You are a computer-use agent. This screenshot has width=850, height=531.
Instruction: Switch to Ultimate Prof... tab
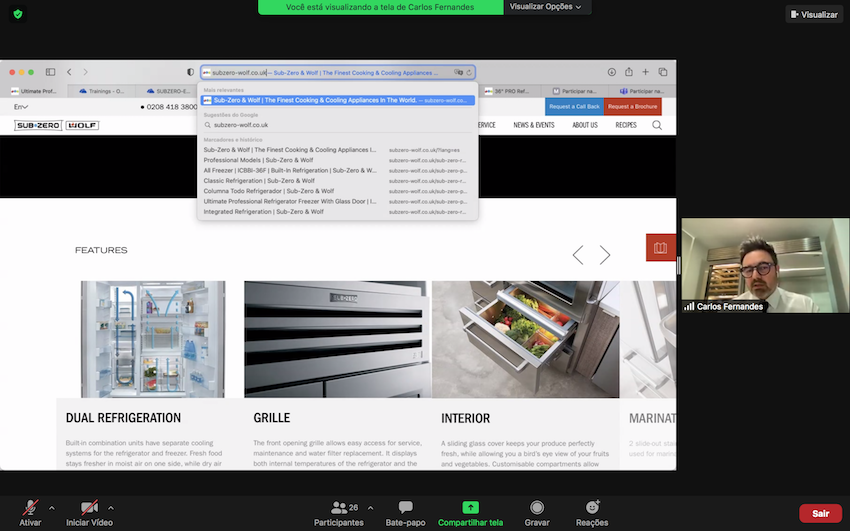[34, 91]
